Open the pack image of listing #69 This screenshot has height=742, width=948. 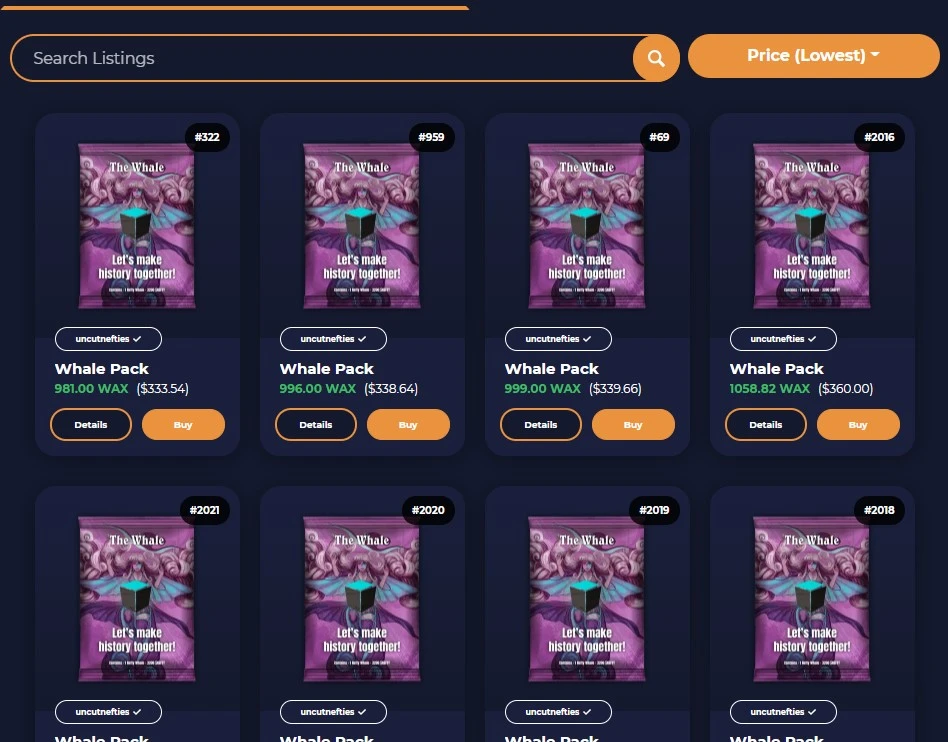(587, 226)
